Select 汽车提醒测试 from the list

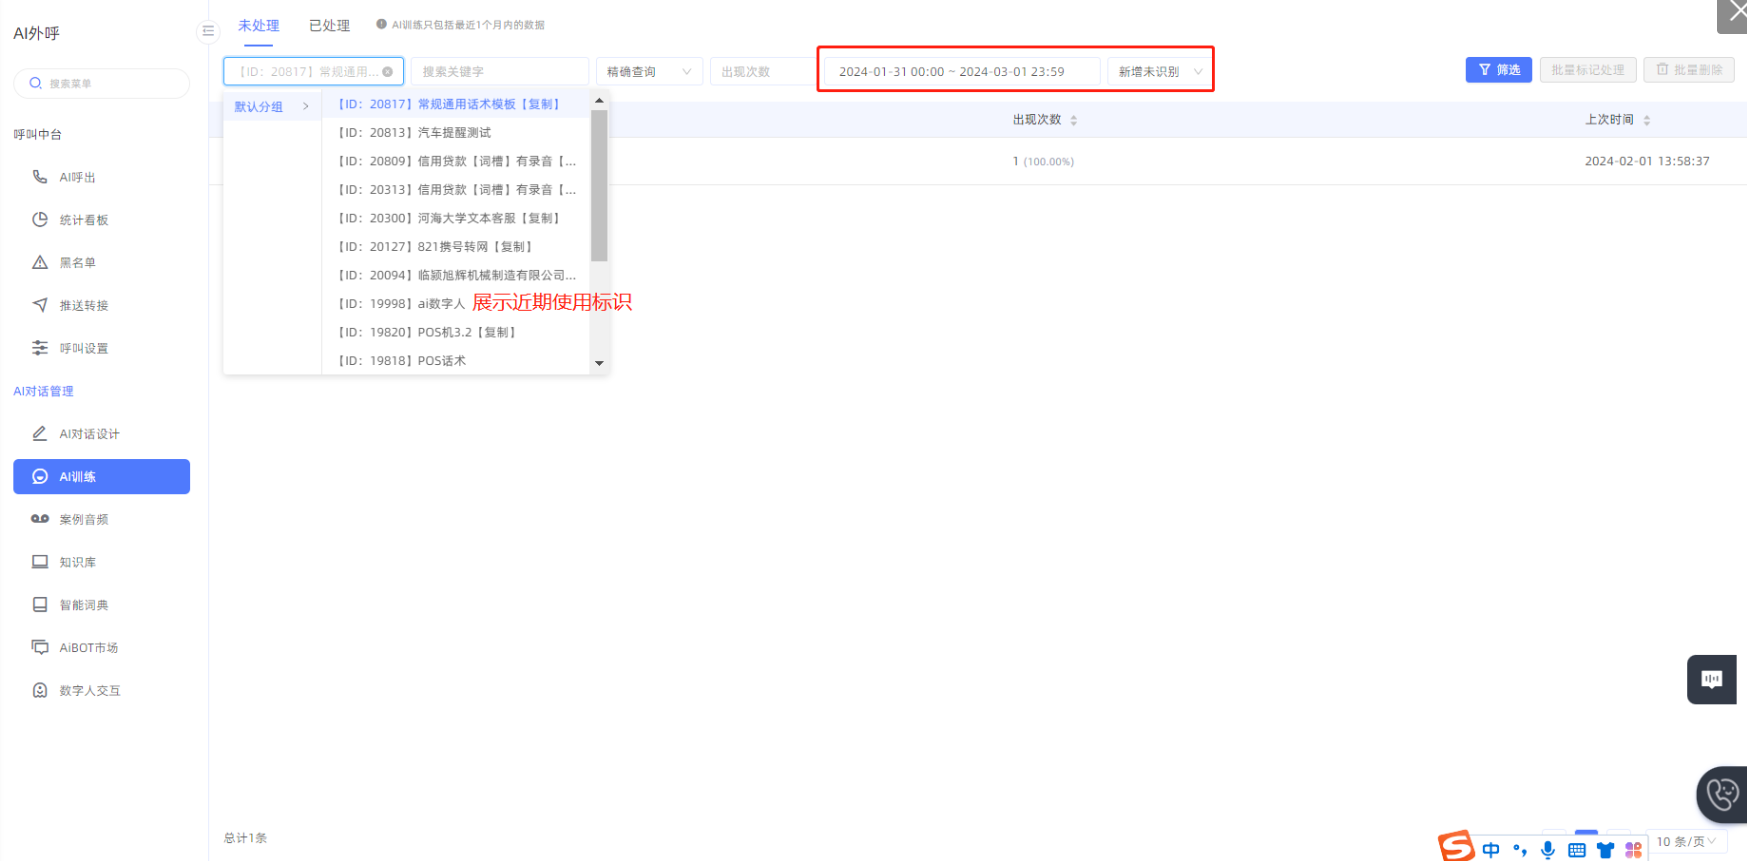(454, 133)
